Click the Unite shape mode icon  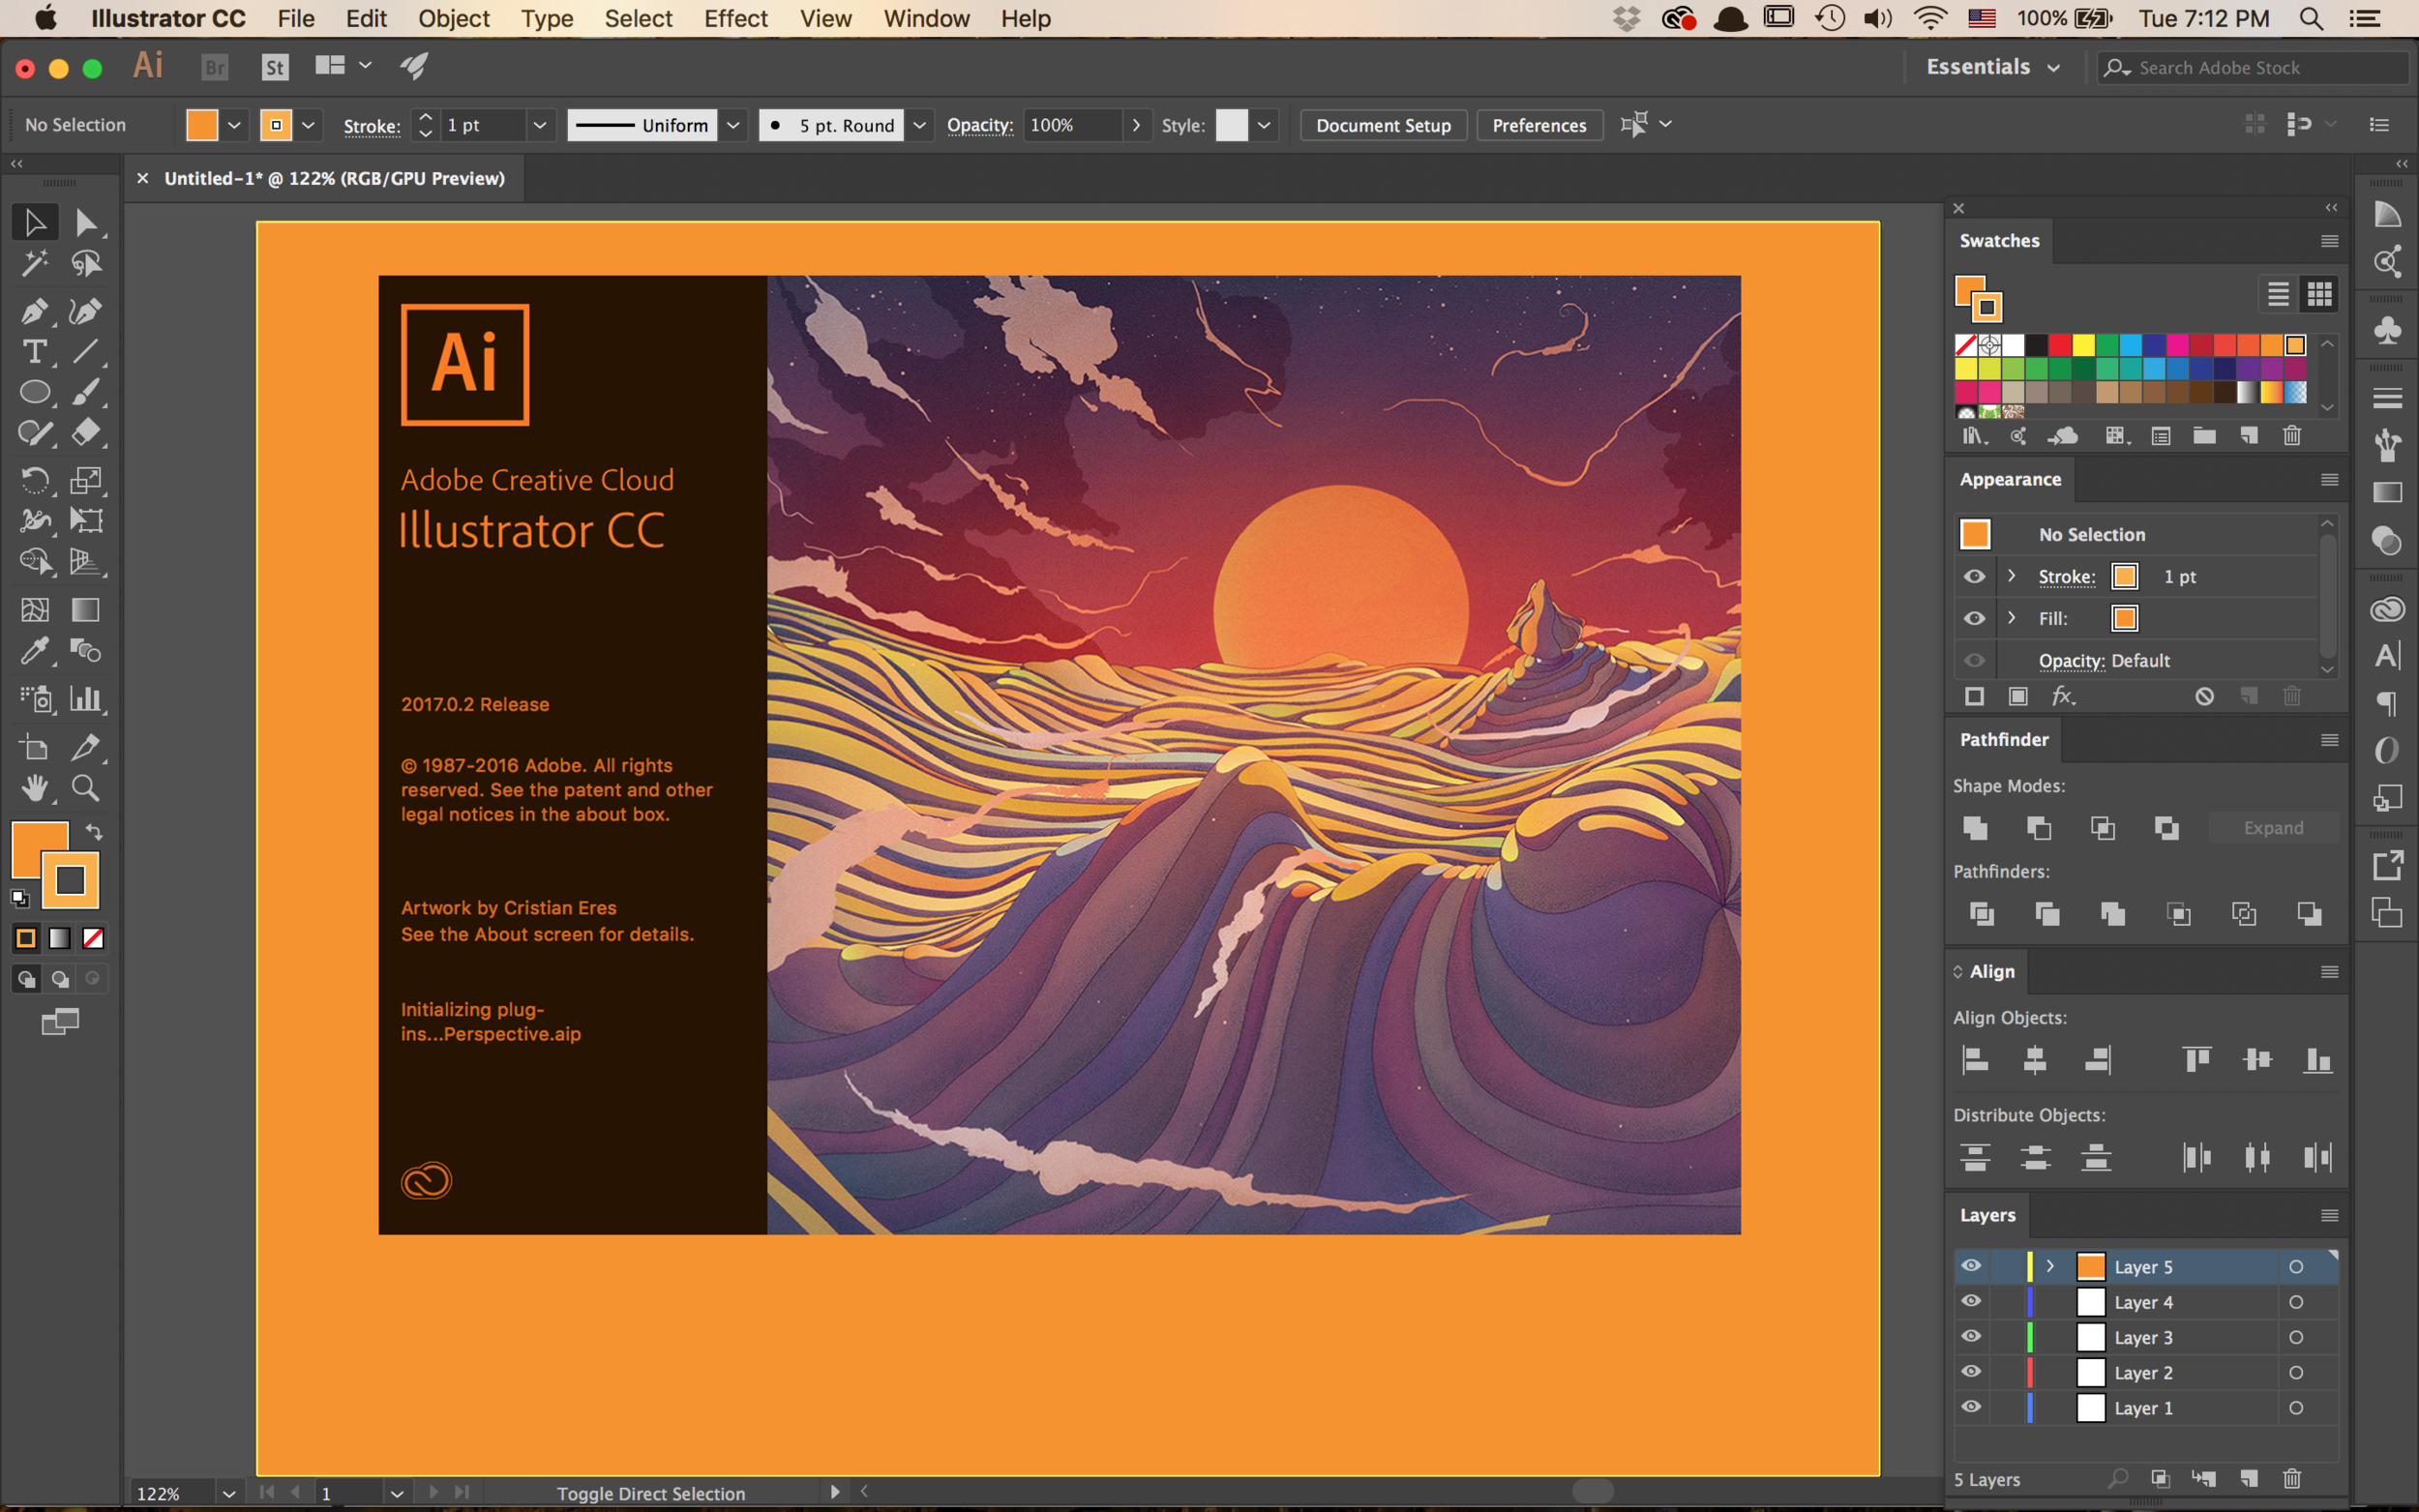[1975, 828]
